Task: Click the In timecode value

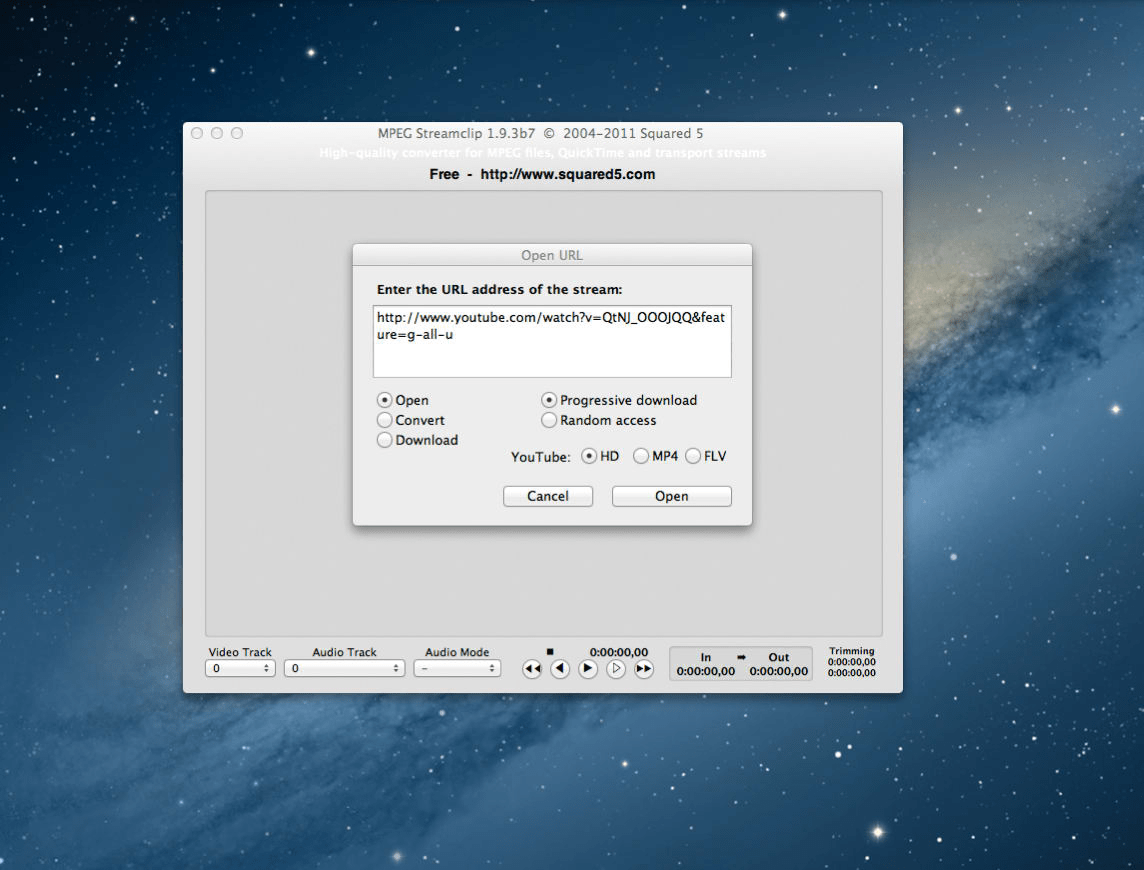Action: pyautogui.click(x=706, y=671)
